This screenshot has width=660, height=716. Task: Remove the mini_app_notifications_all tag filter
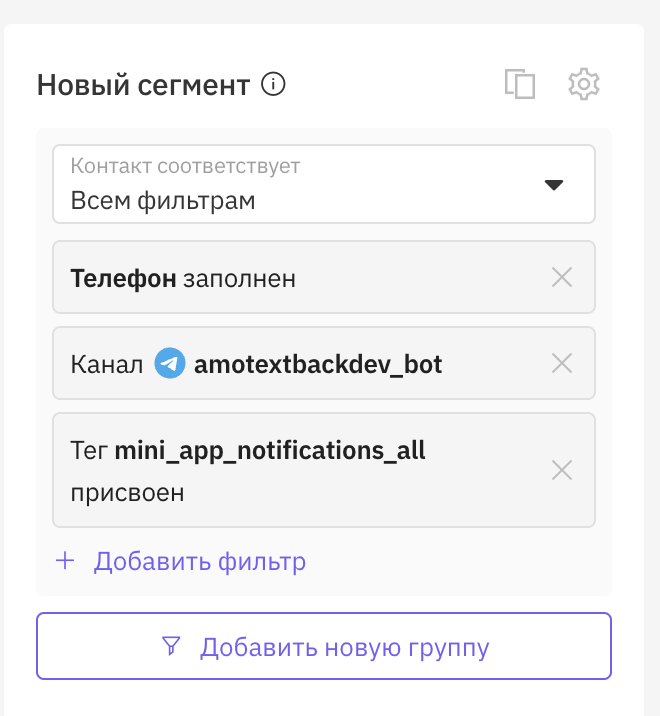(562, 470)
